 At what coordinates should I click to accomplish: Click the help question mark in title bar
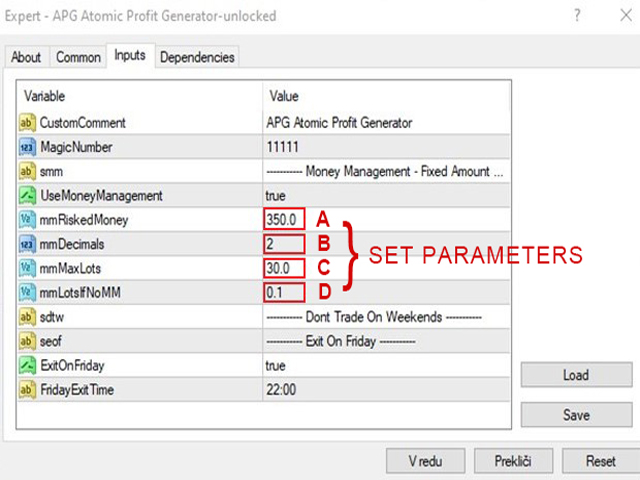pyautogui.click(x=577, y=16)
